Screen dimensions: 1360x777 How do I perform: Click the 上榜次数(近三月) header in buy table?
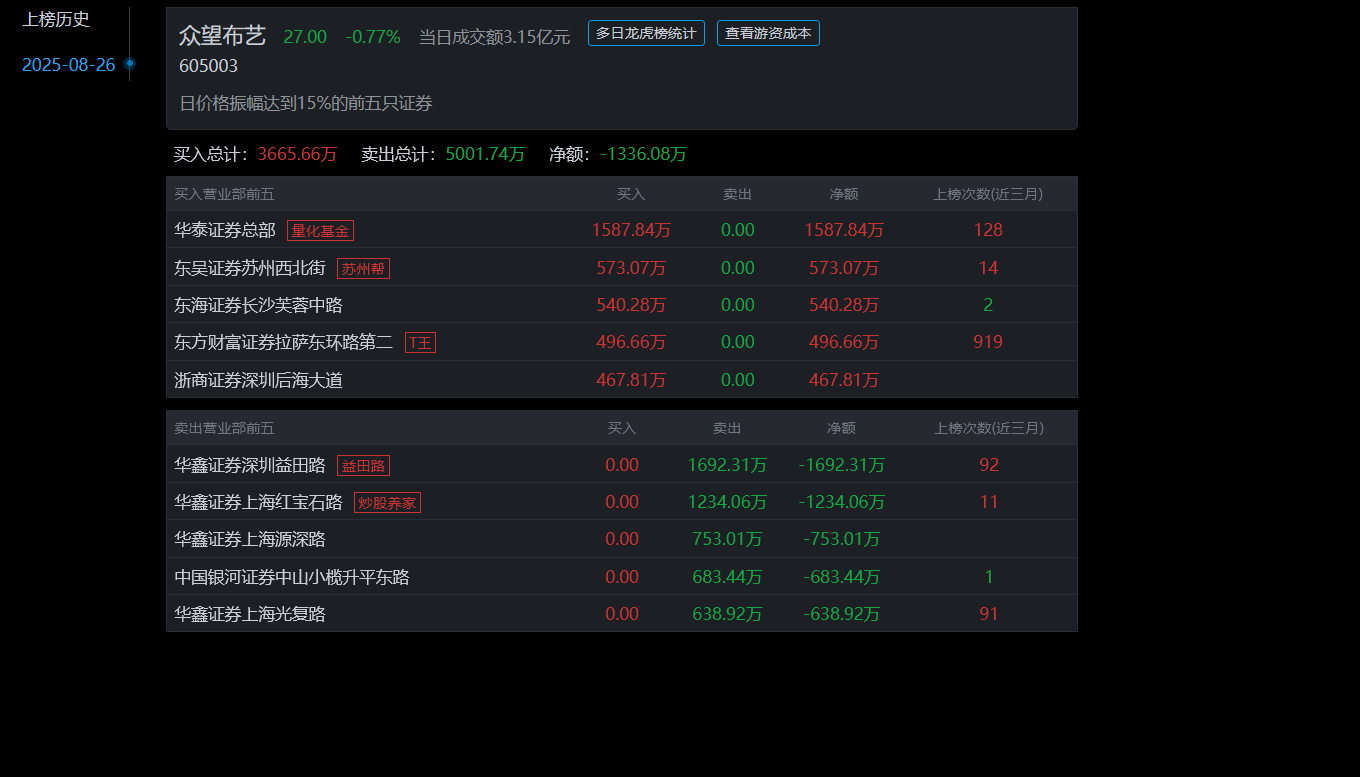[x=988, y=194]
